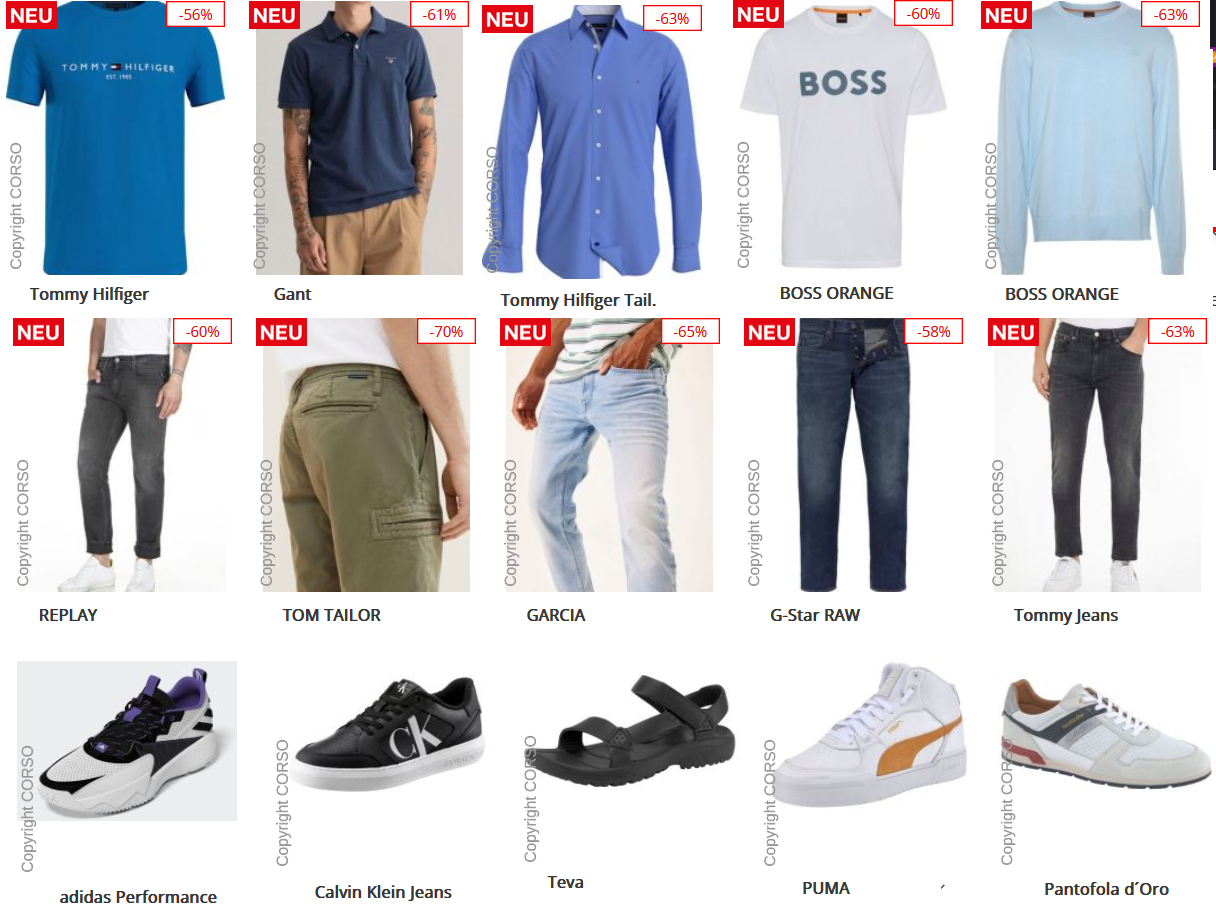
Task: Click the -70% discount badge on TOM TAILOR
Action: coord(446,331)
